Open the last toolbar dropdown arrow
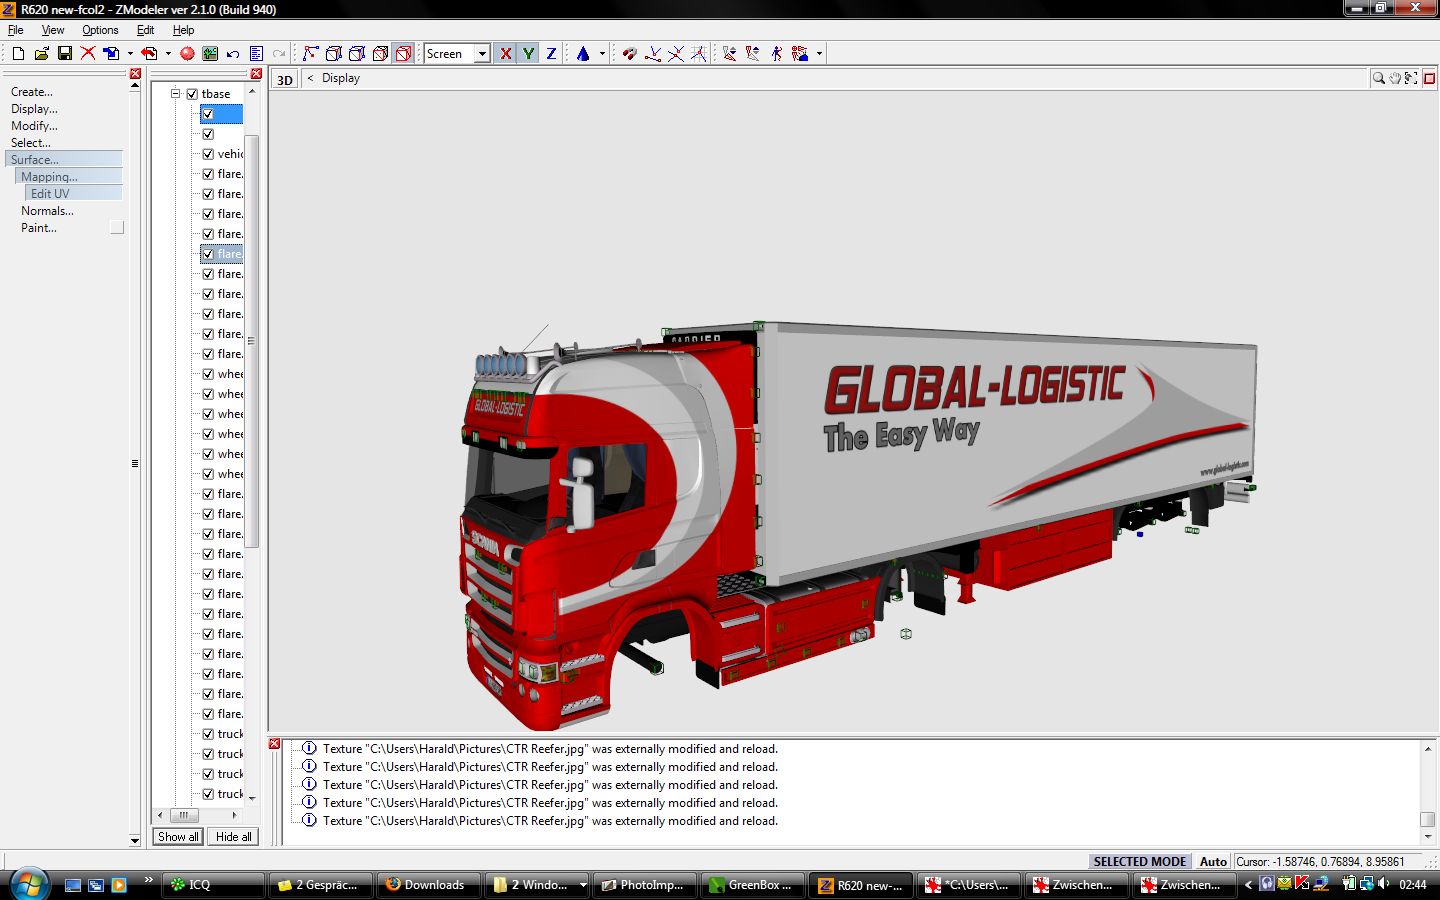The image size is (1440, 900). 819,54
